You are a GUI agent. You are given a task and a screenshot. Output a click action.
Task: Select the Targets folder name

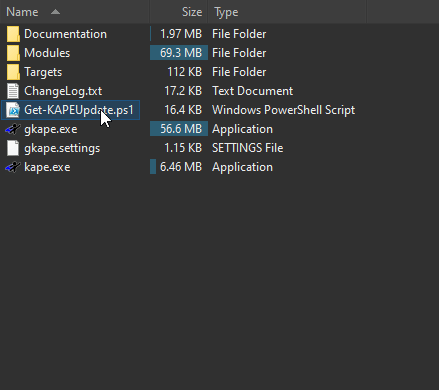[x=43, y=72]
